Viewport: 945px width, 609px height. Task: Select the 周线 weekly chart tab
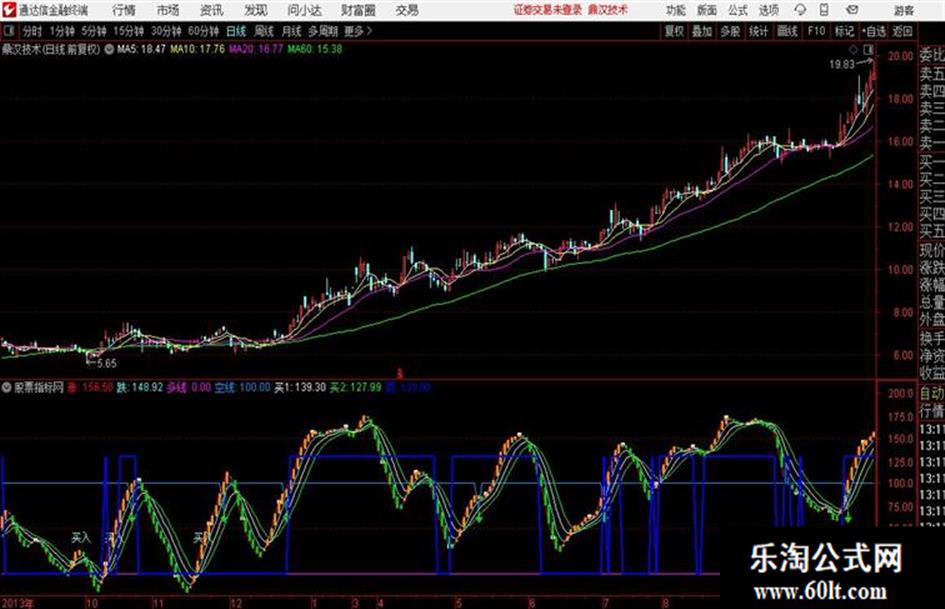264,31
